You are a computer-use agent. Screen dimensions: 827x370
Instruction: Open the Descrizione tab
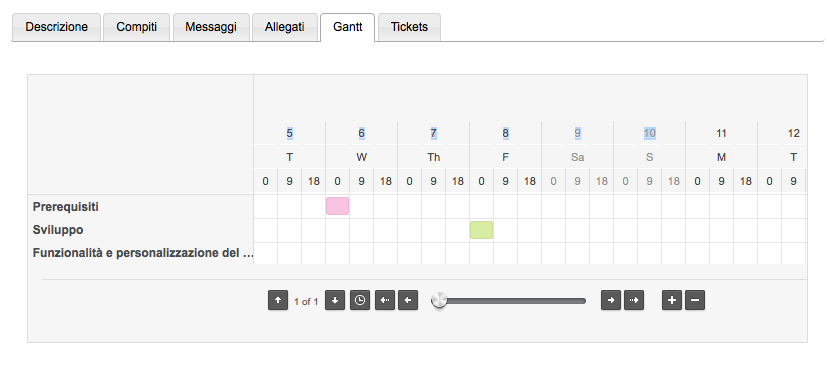pyautogui.click(x=56, y=27)
